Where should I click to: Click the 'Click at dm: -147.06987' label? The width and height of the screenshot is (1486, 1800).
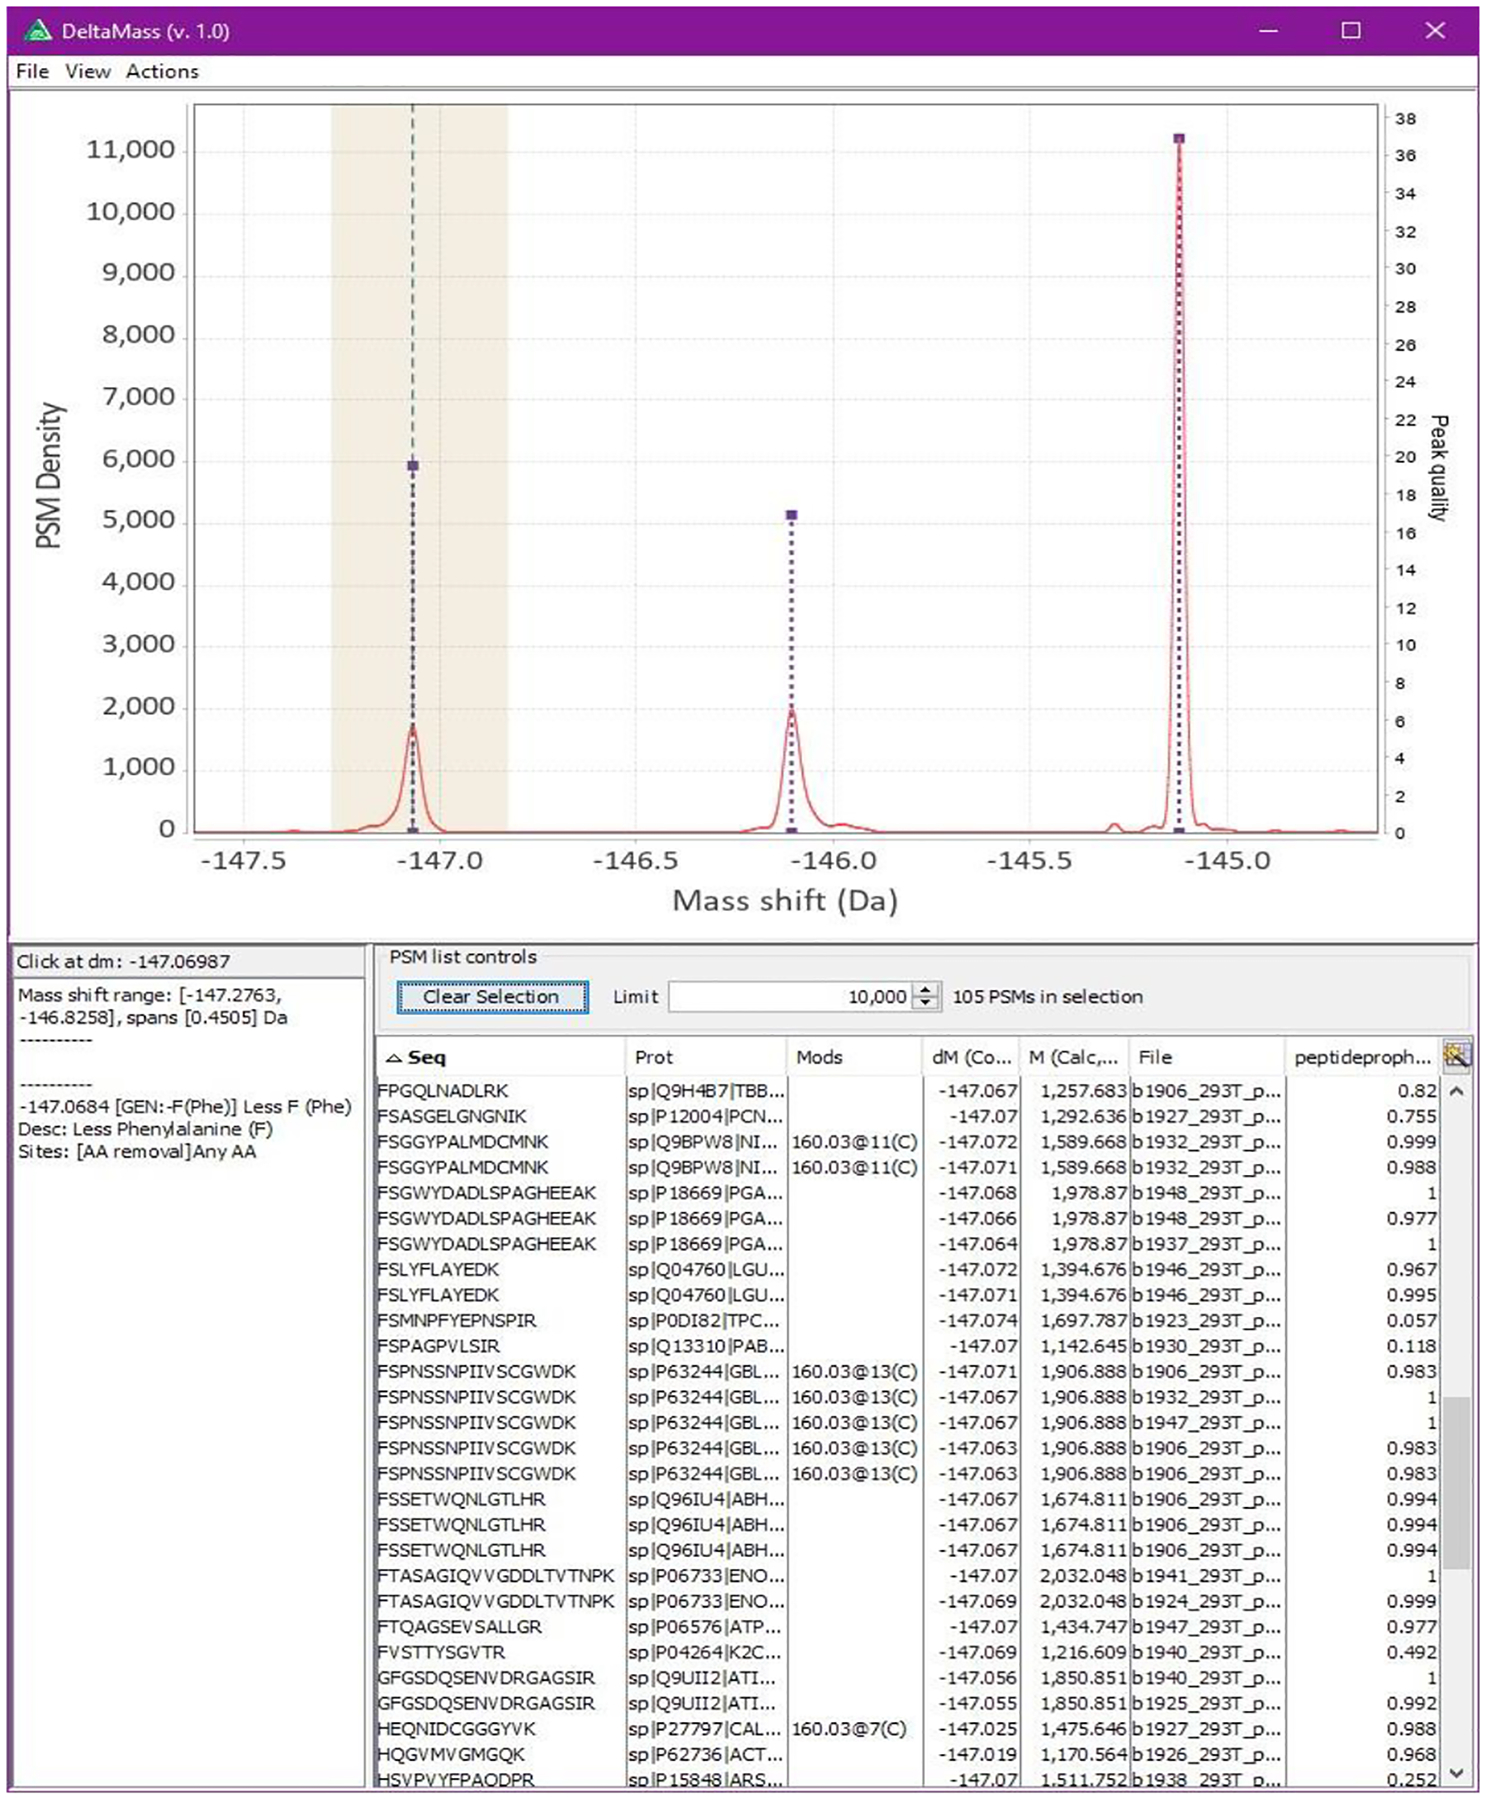click(x=123, y=962)
